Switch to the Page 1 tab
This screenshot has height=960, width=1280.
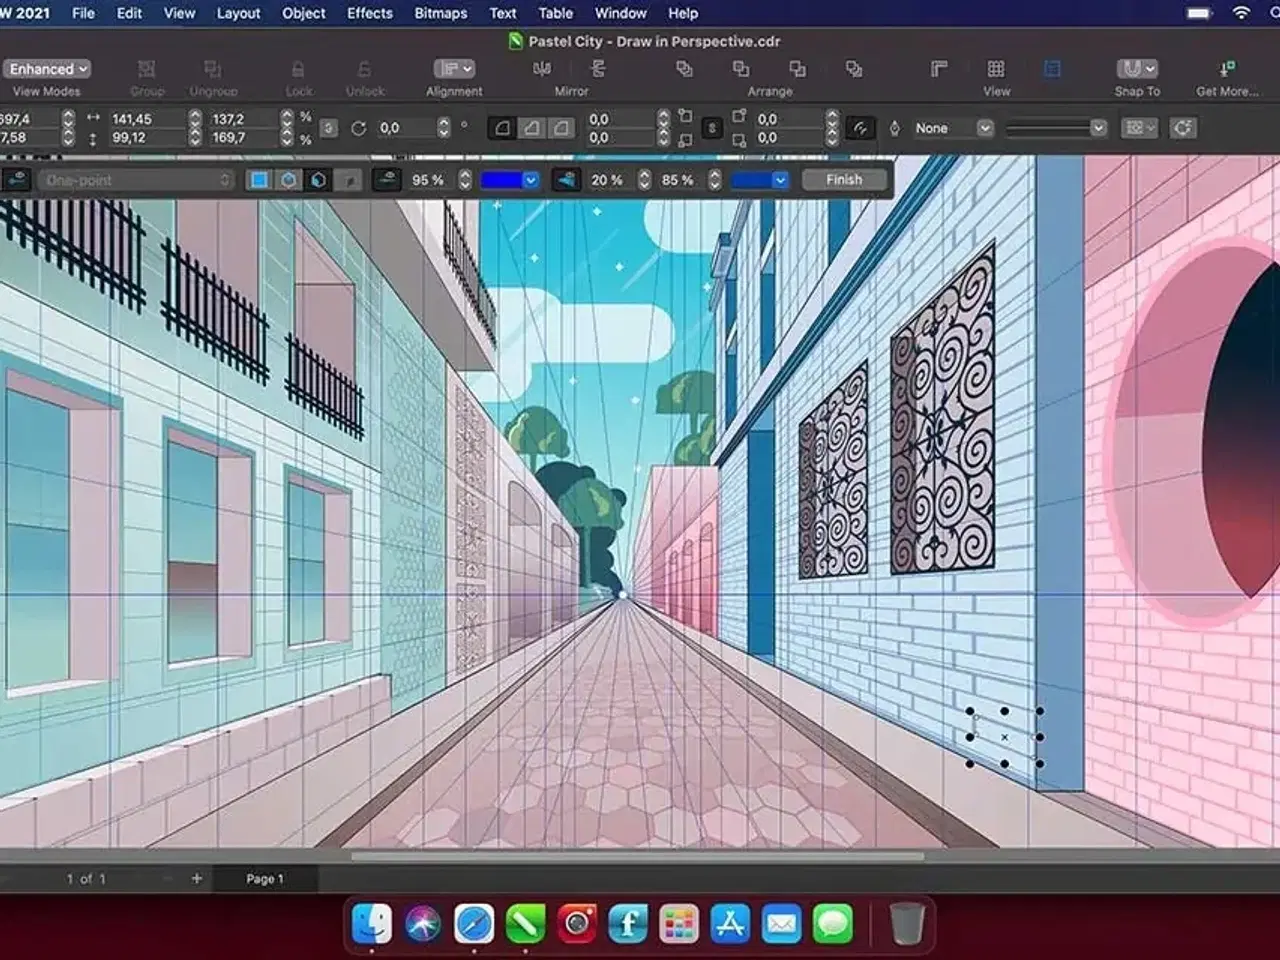point(265,878)
